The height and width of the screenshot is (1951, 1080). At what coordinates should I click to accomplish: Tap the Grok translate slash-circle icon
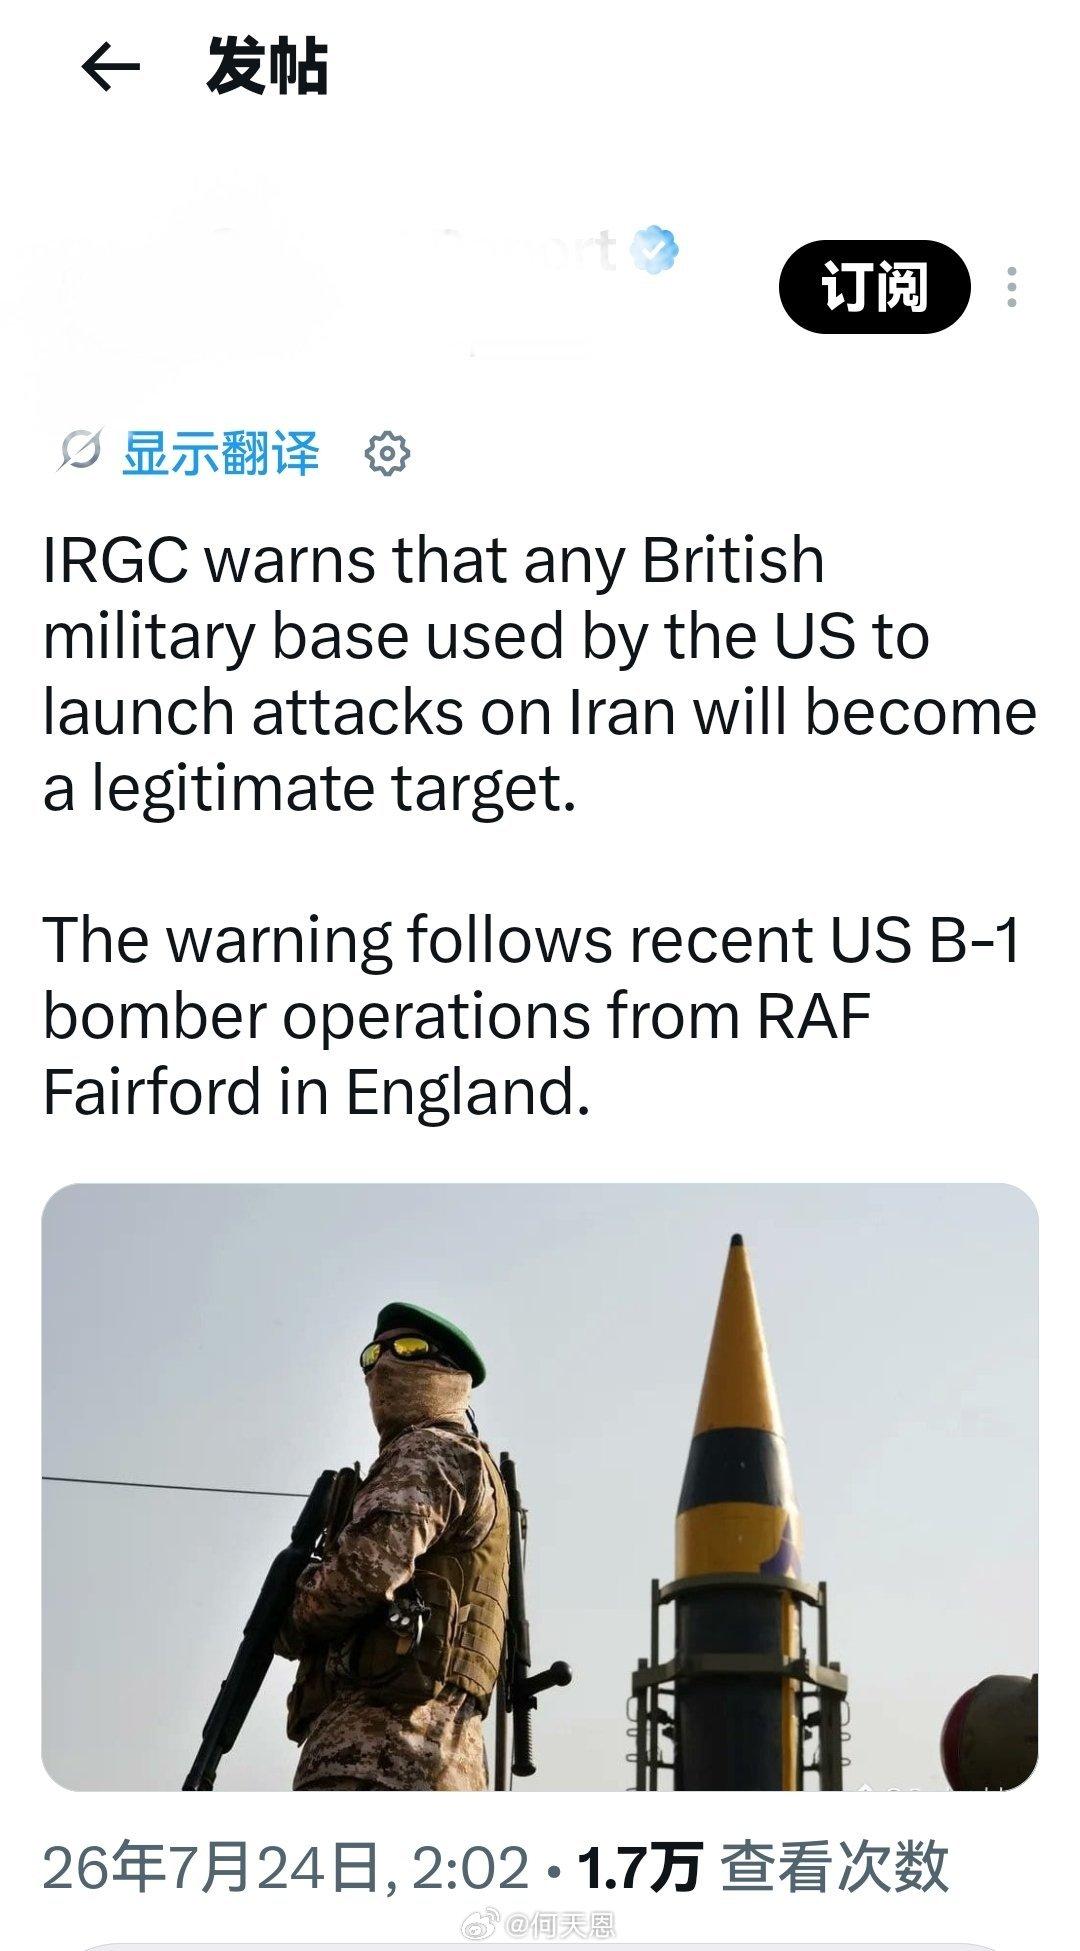[x=79, y=453]
